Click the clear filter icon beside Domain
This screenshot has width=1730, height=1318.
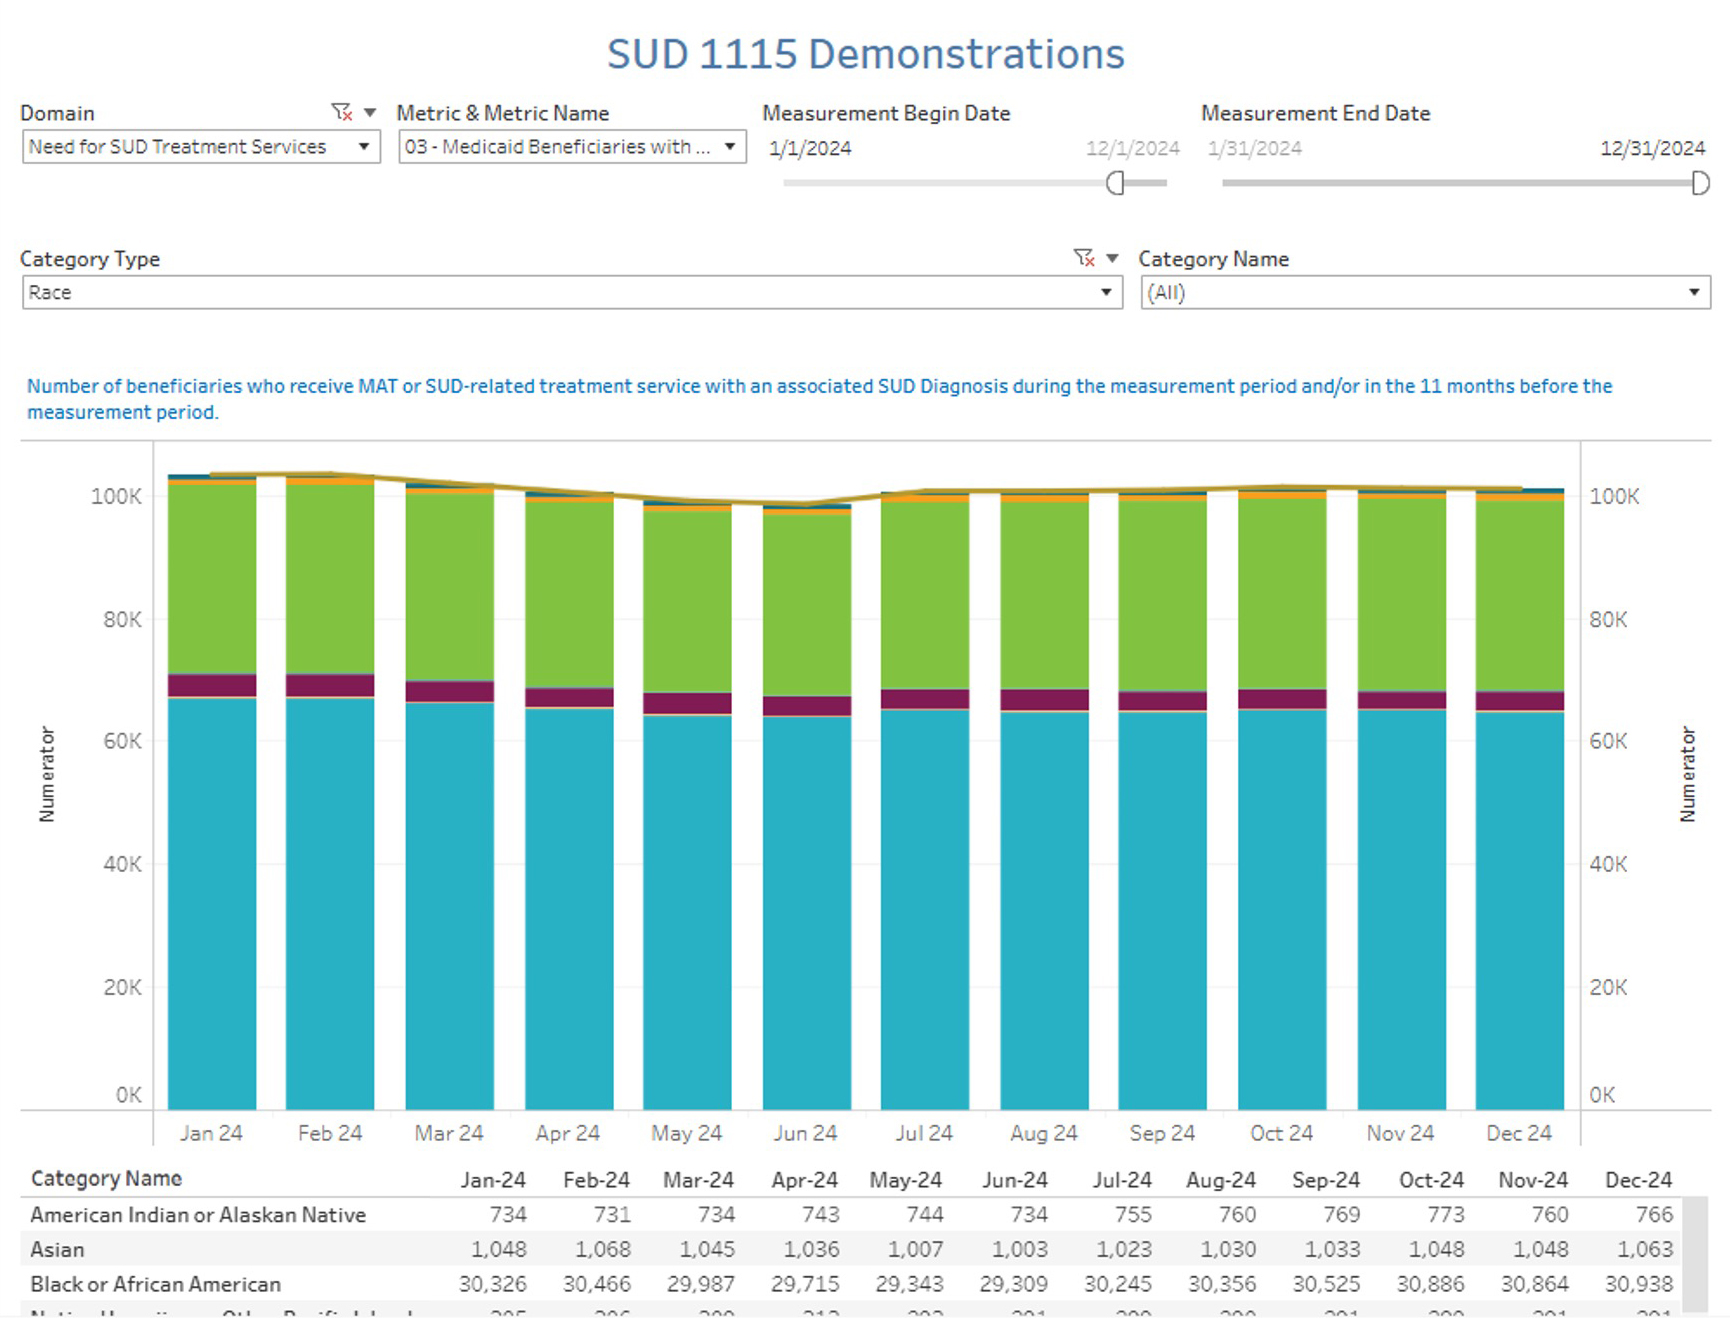click(x=341, y=112)
